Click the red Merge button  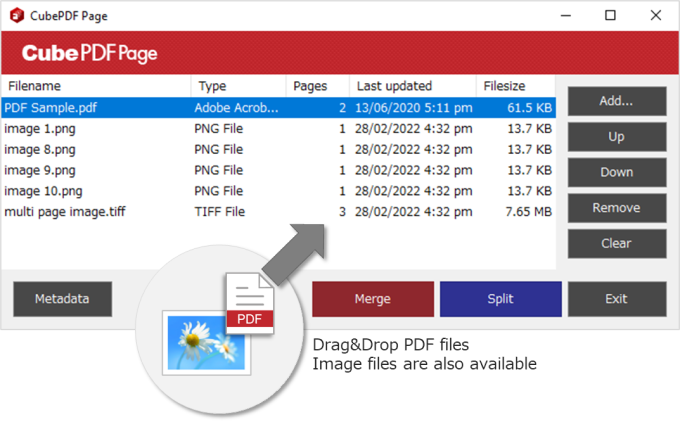tap(373, 299)
